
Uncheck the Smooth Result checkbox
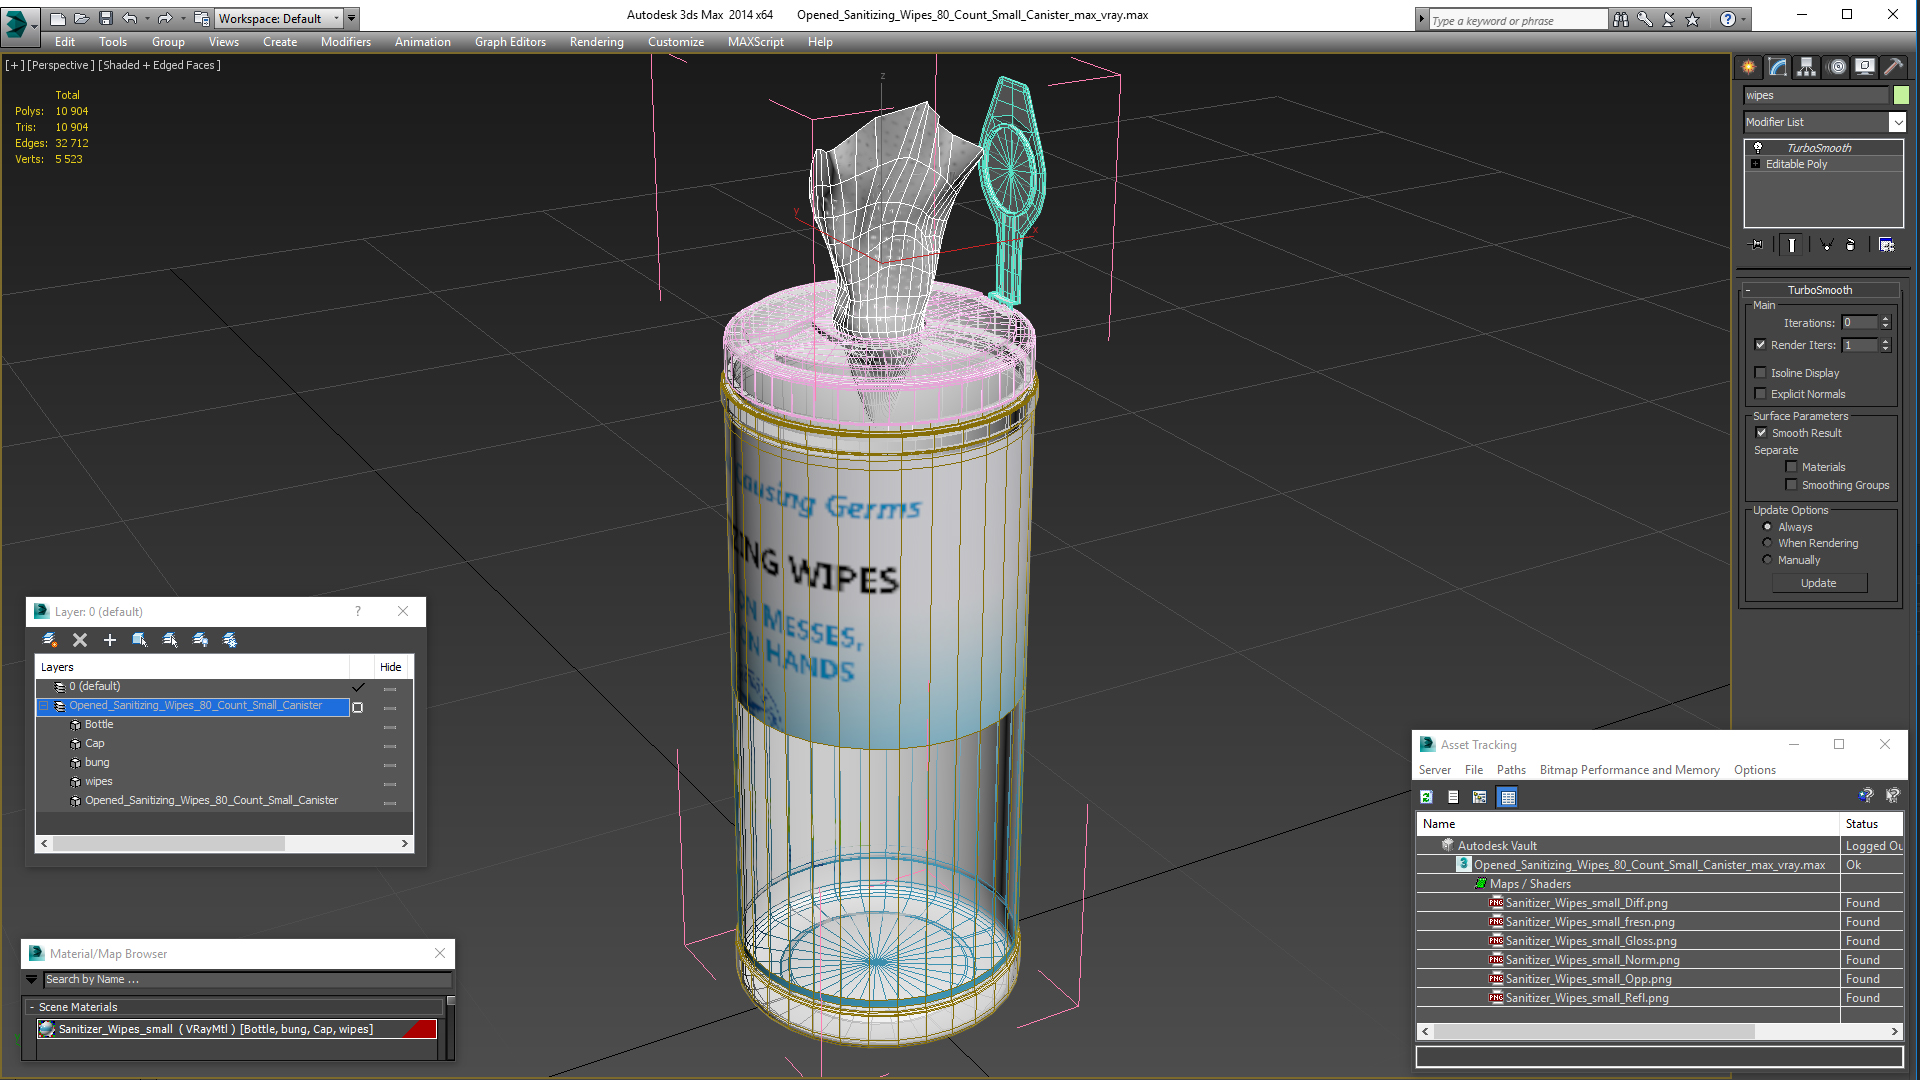tap(1761, 433)
